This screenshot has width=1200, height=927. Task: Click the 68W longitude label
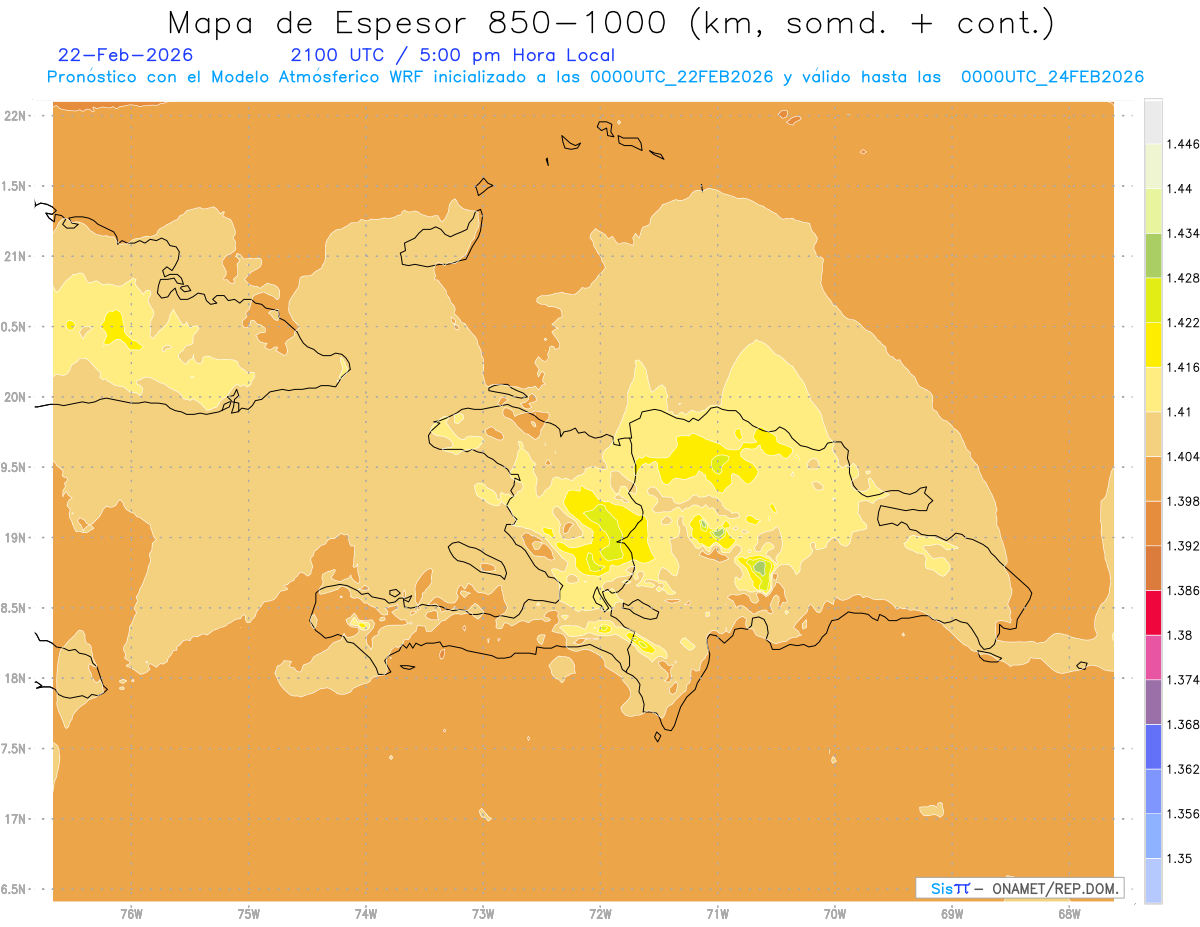pos(1069,913)
